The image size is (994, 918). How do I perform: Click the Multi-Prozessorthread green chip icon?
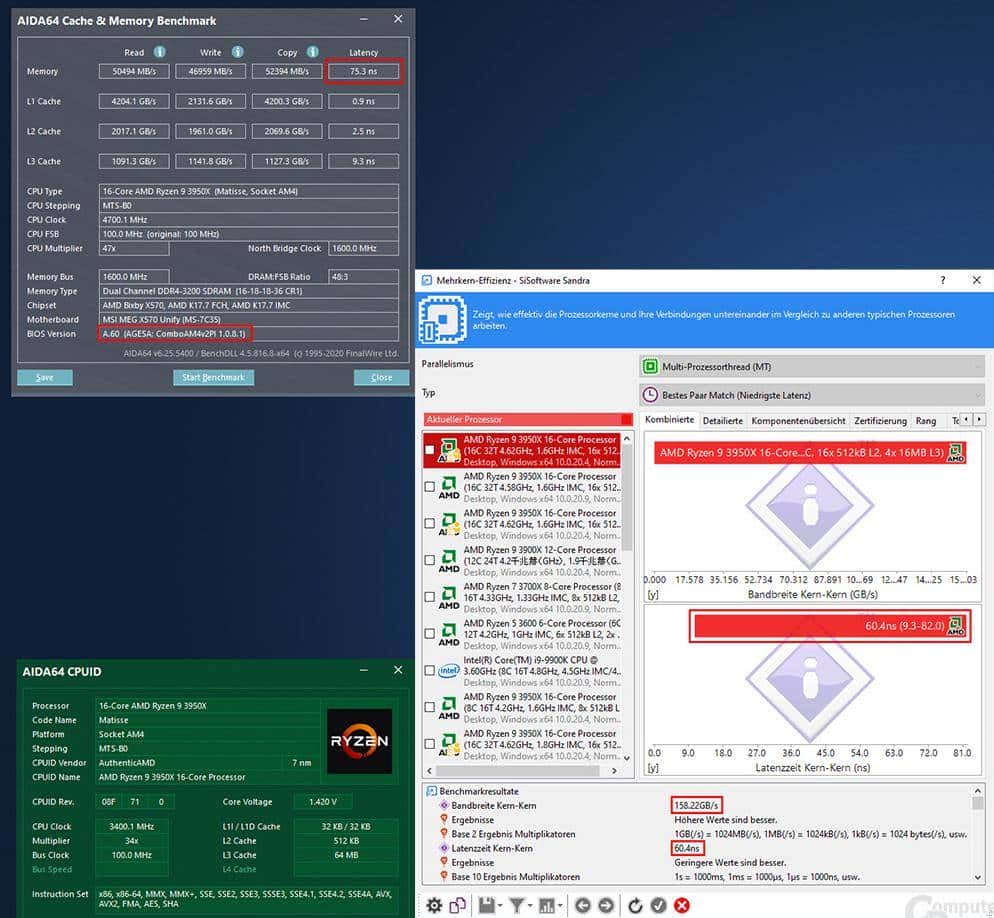(x=650, y=366)
